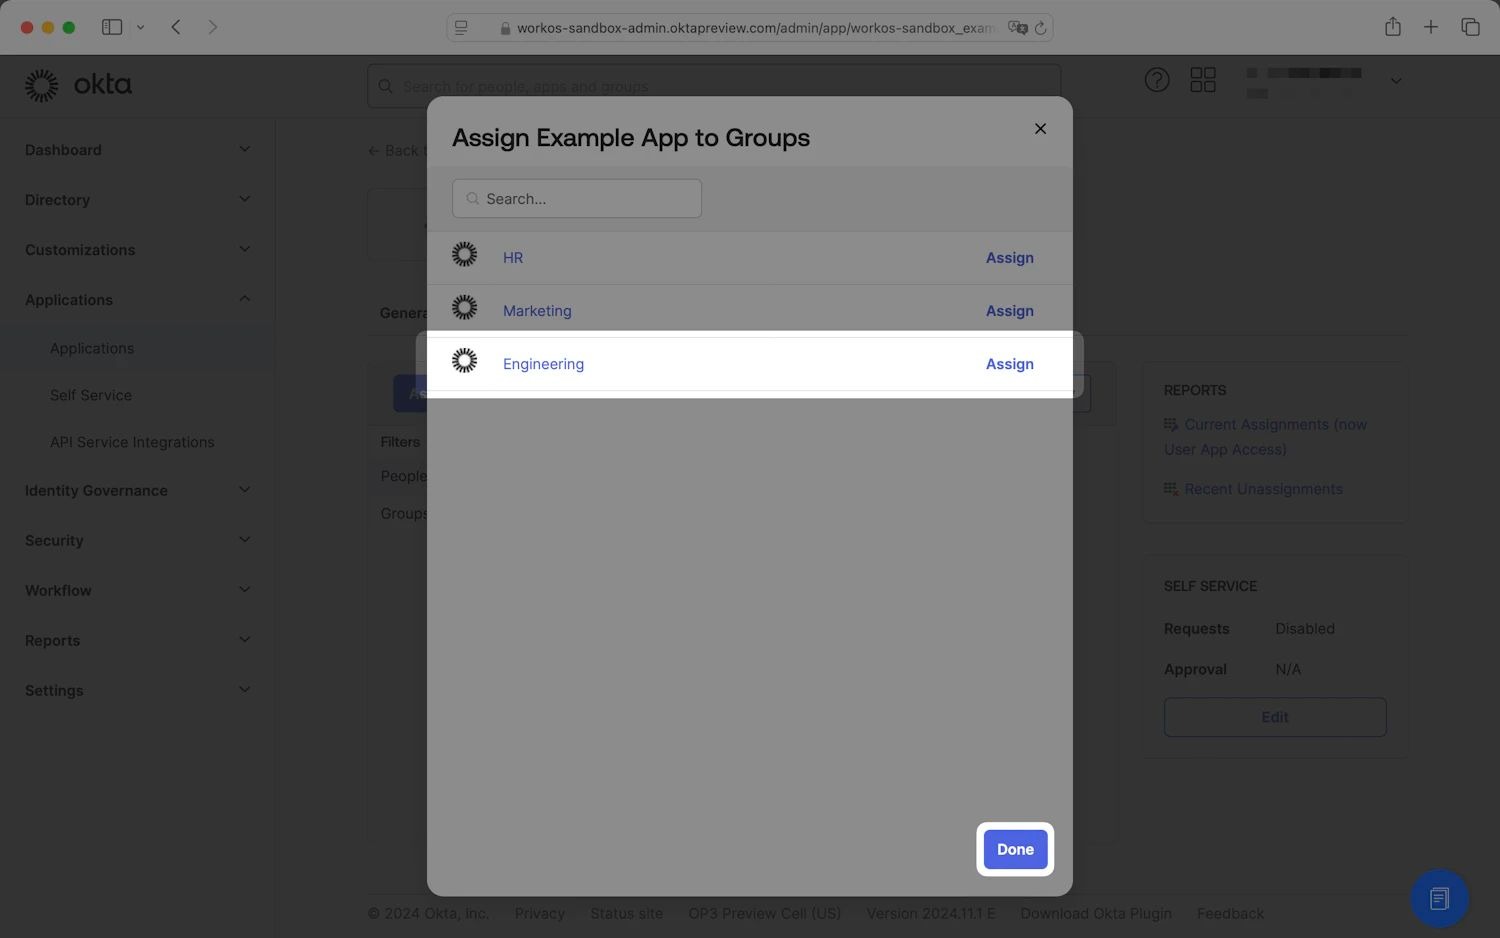Expand Identity Governance menu
The width and height of the screenshot is (1500, 938).
click(138, 490)
